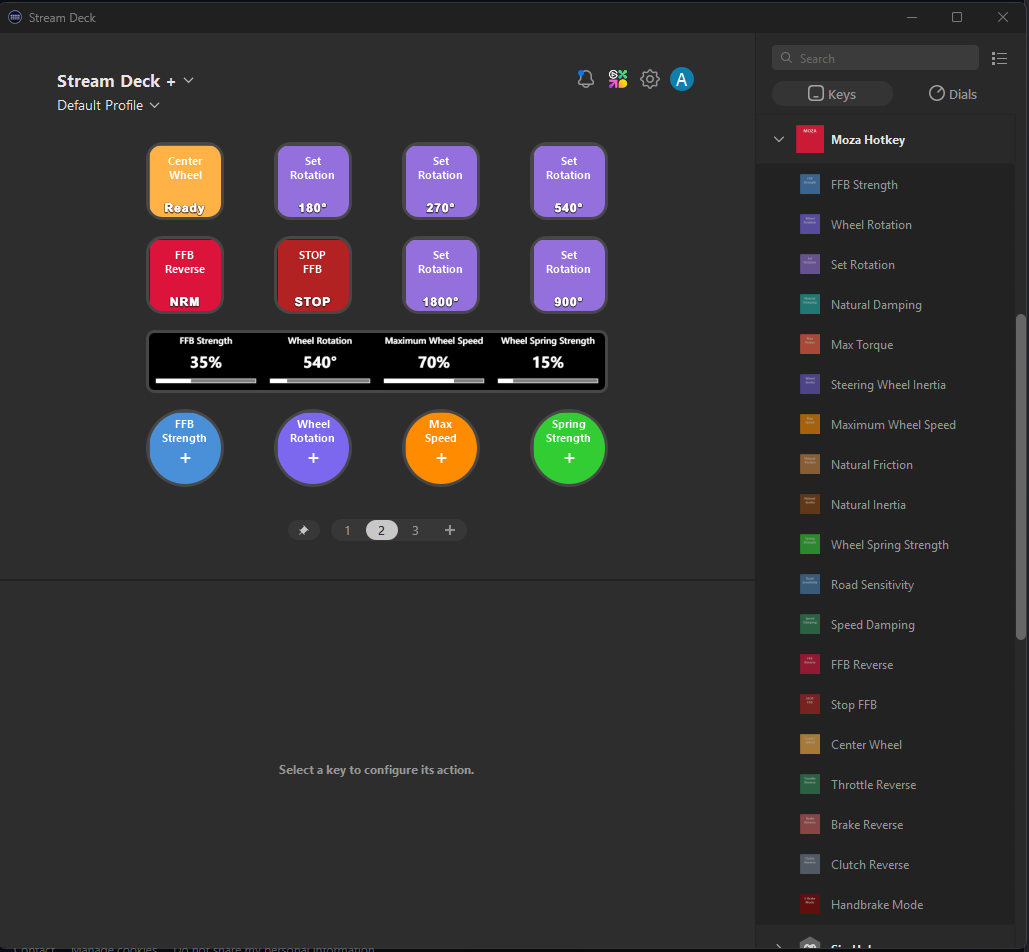The height and width of the screenshot is (952, 1029).
Task: Pin the current page with pushpin
Action: 304,530
